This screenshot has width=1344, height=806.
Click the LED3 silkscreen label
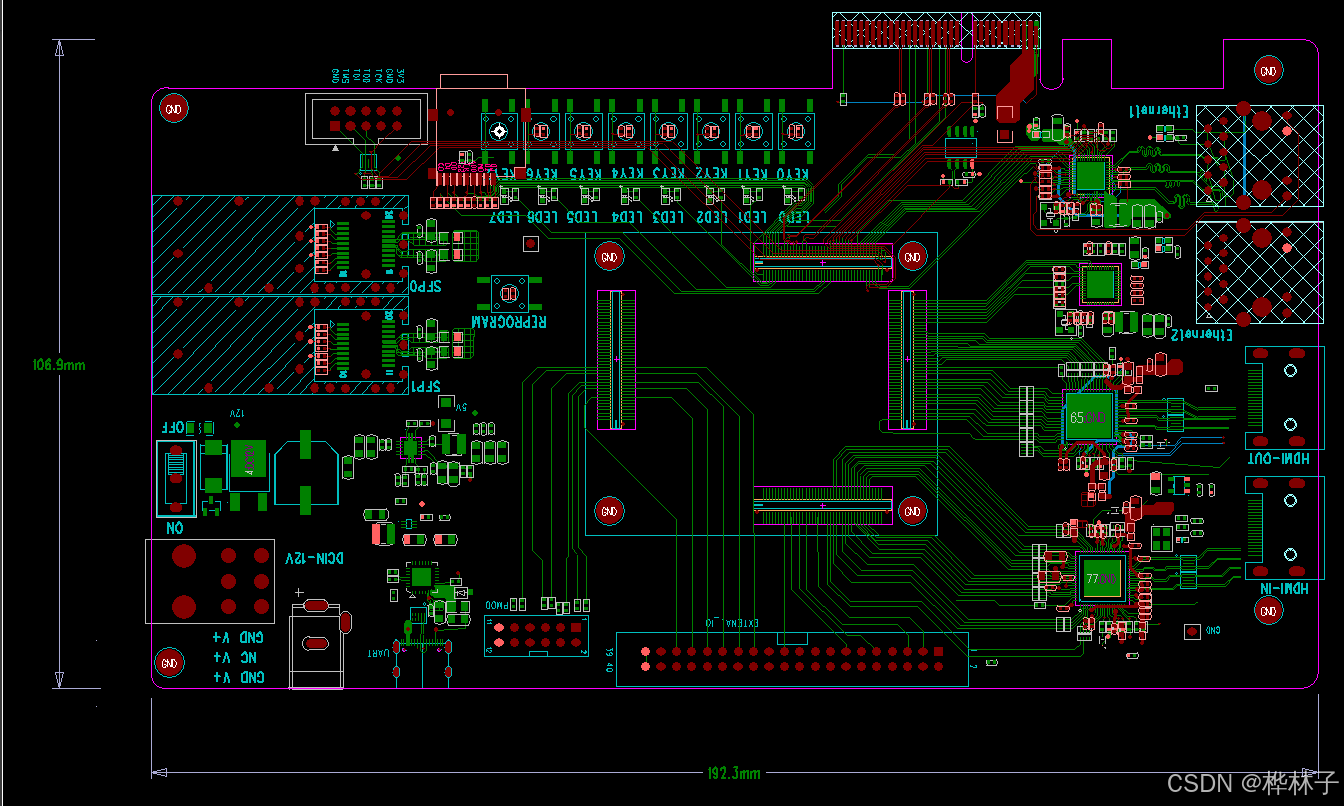click(x=668, y=217)
